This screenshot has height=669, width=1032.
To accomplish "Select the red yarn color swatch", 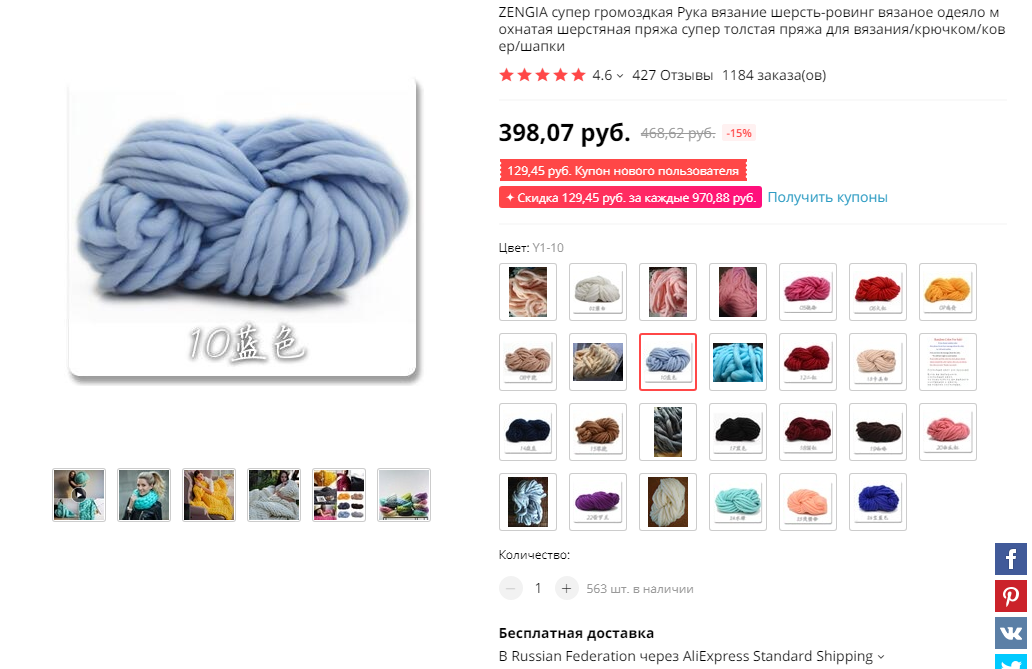I will [877, 292].
